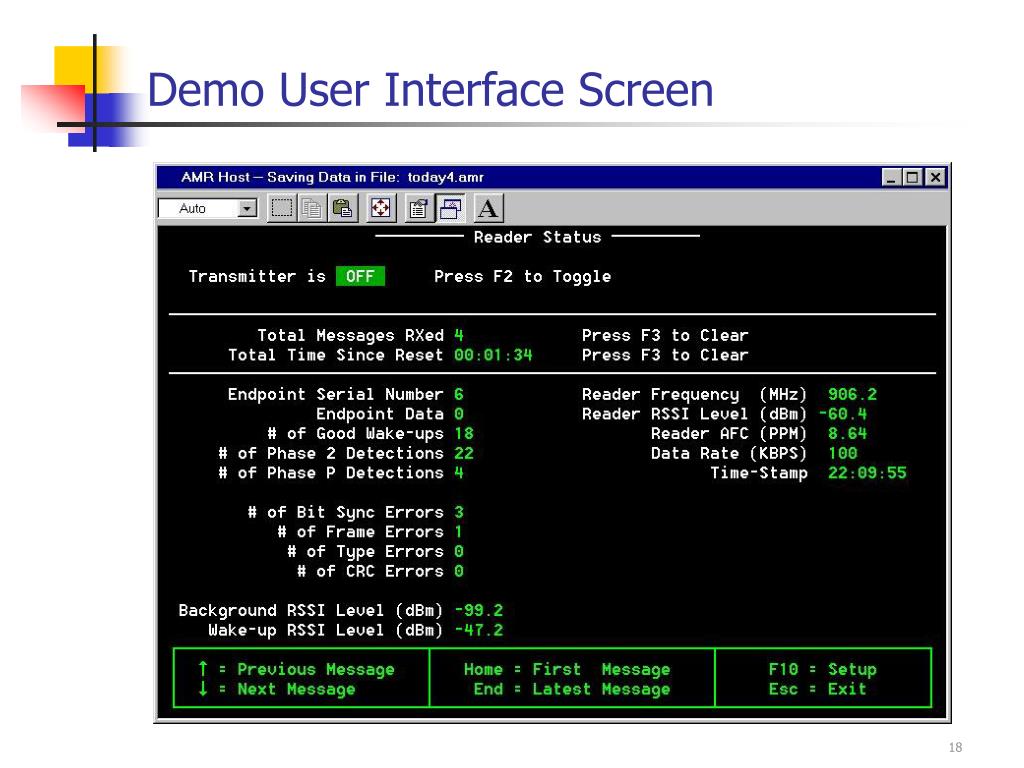Click Phase 2 Detections value 22

464,453
